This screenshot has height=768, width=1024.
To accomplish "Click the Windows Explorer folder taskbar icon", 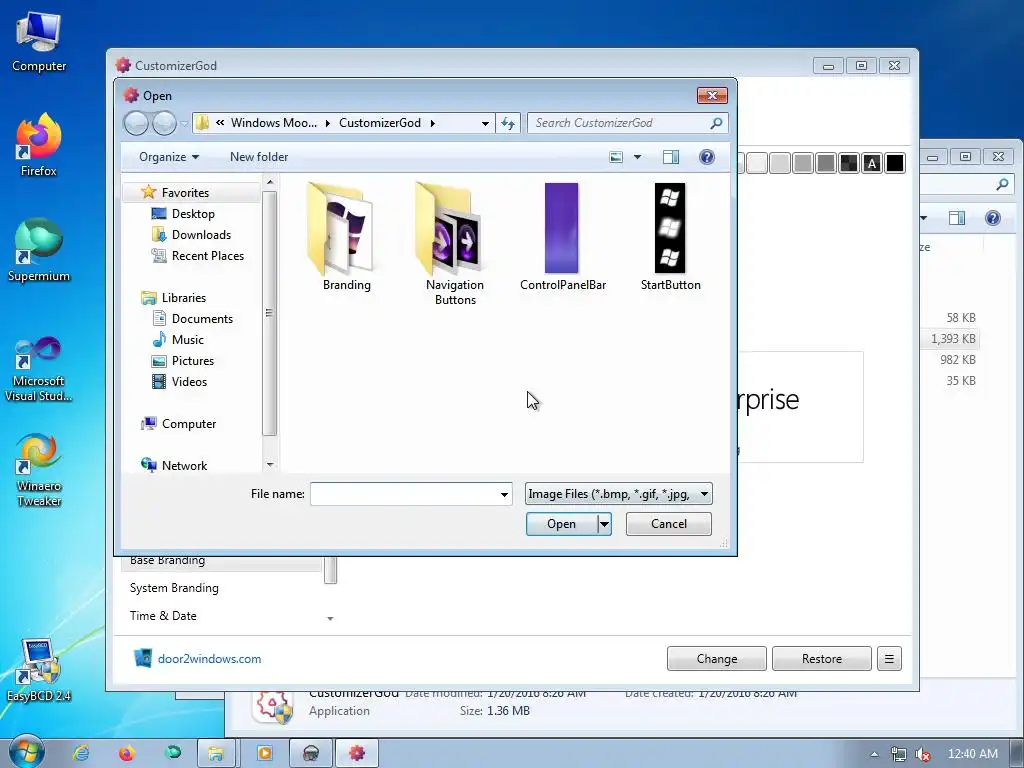I will [216, 753].
